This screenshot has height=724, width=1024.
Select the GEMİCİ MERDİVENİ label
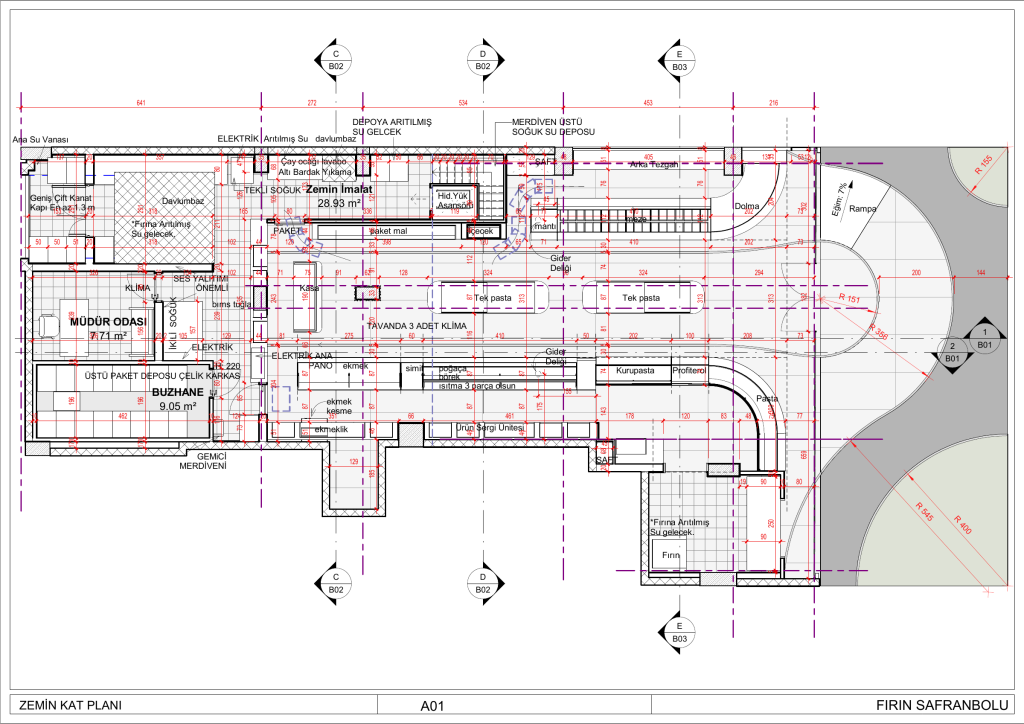coord(203,462)
